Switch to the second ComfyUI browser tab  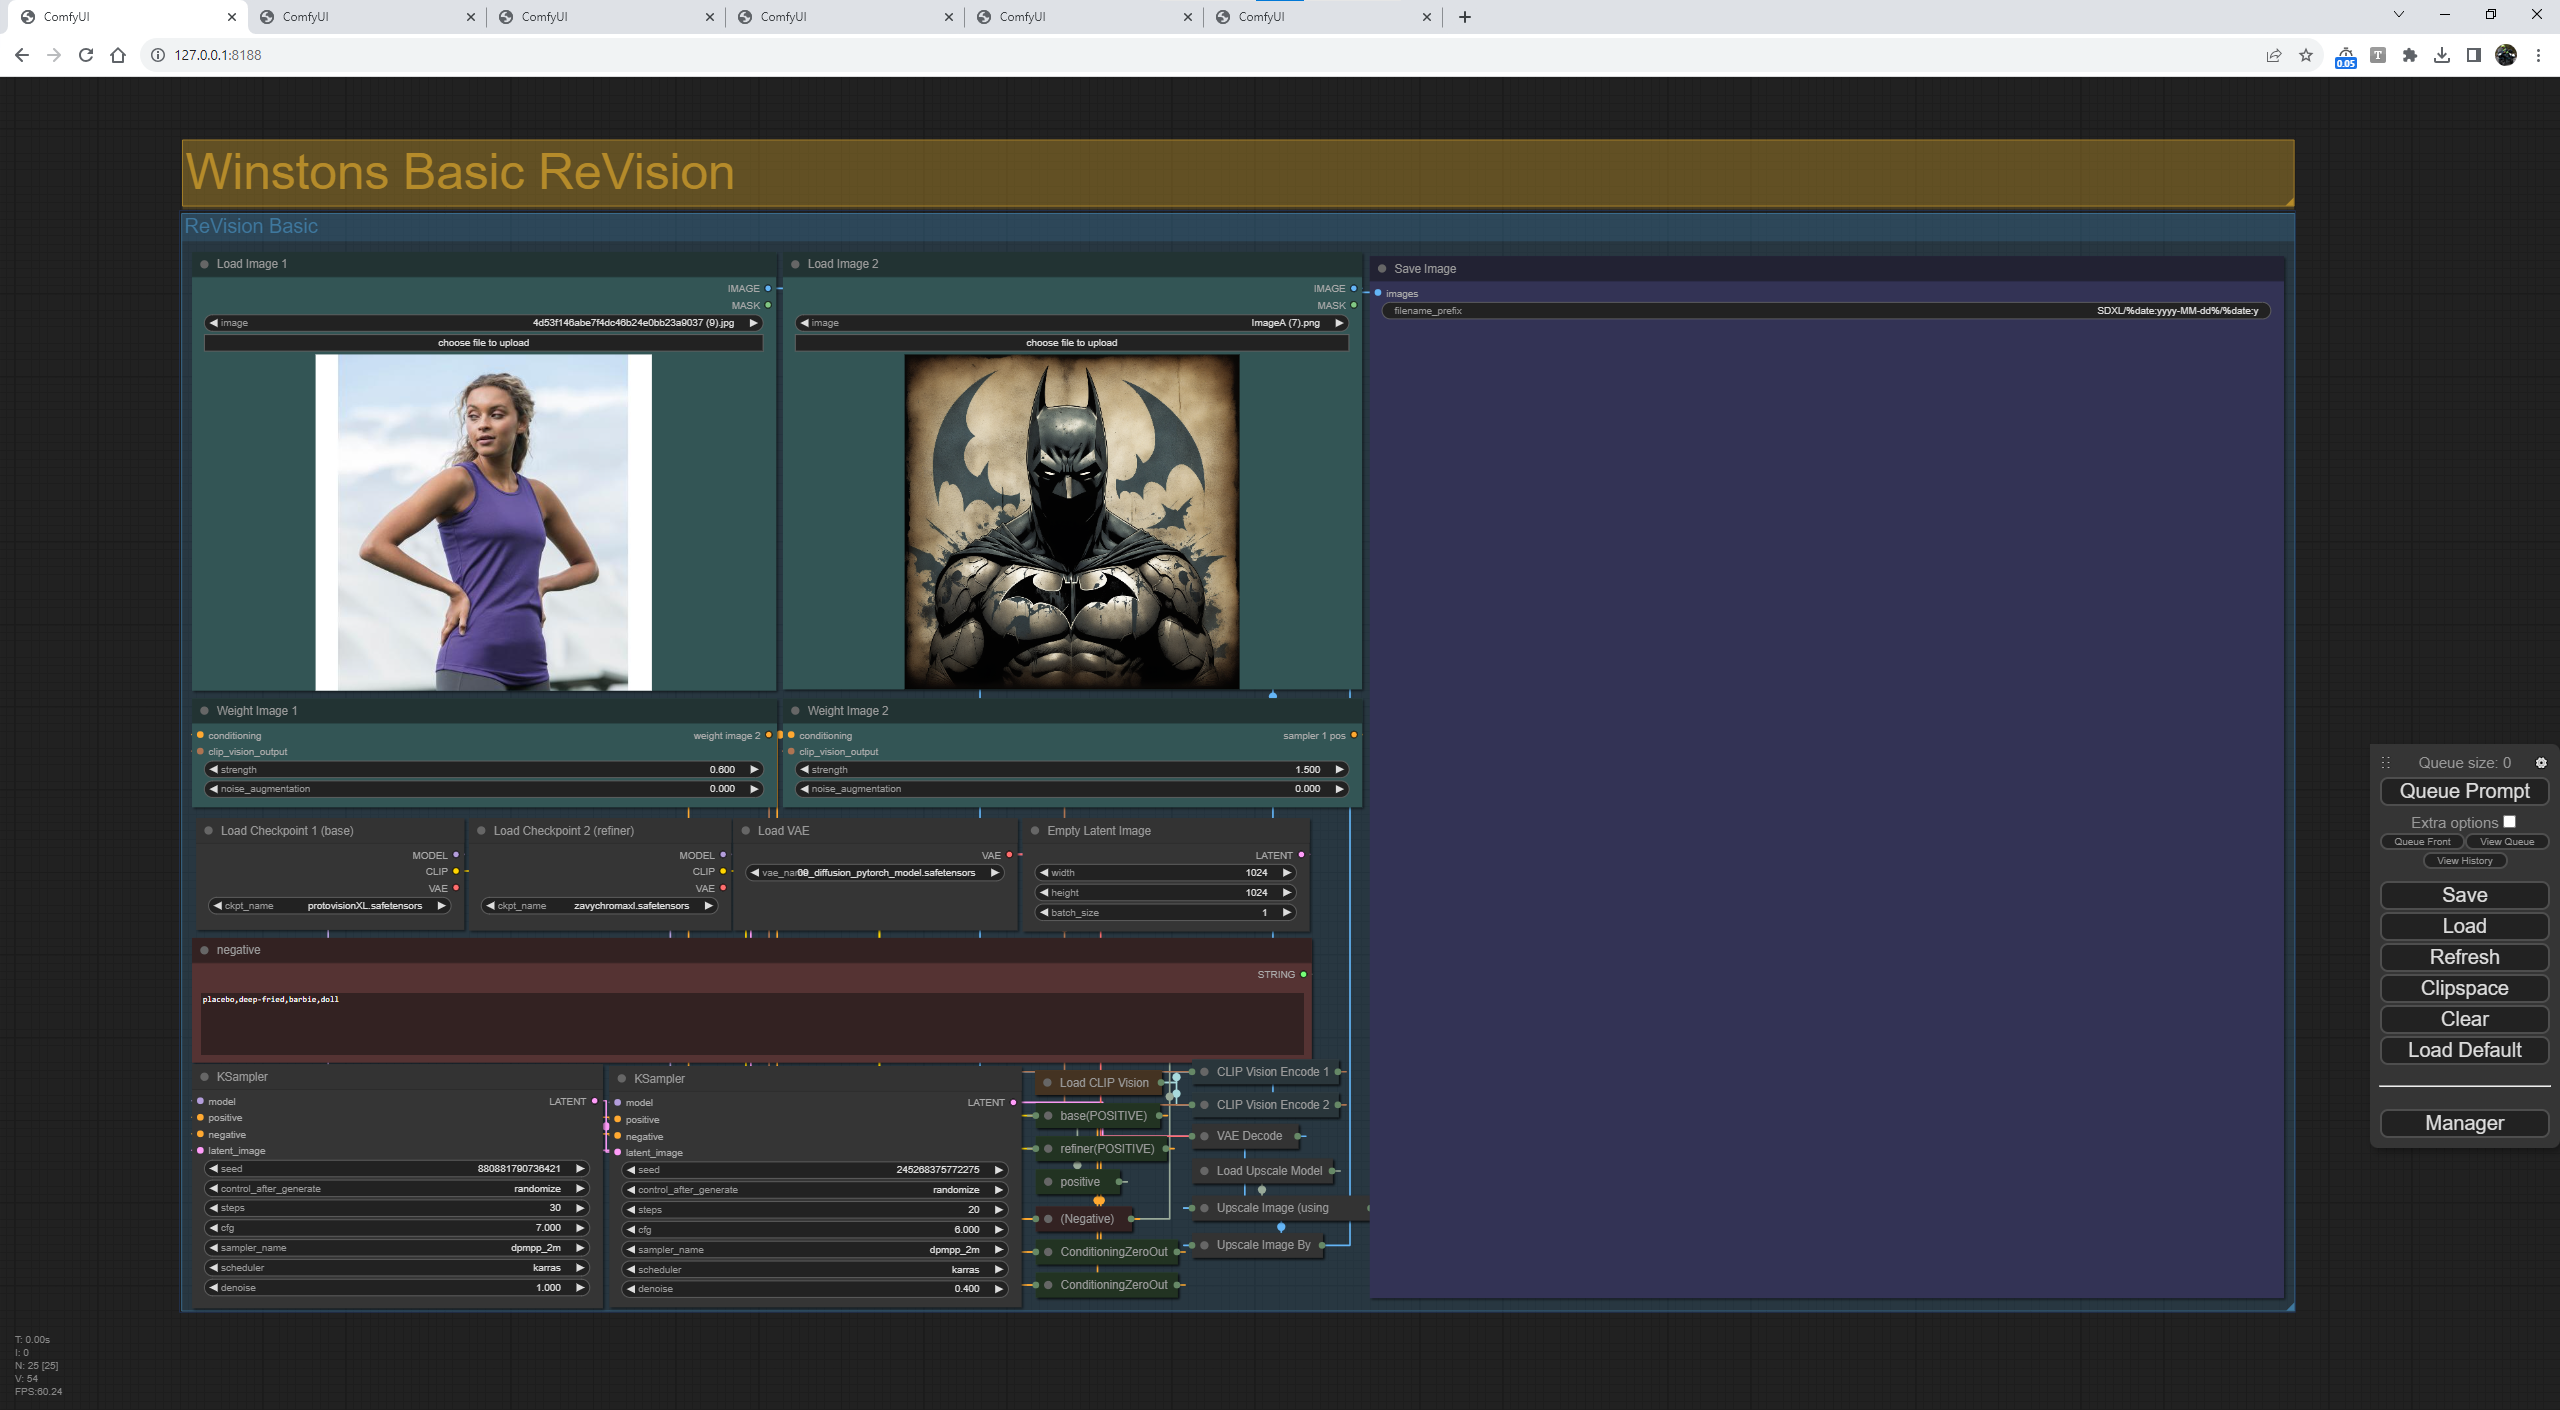pos(366,17)
